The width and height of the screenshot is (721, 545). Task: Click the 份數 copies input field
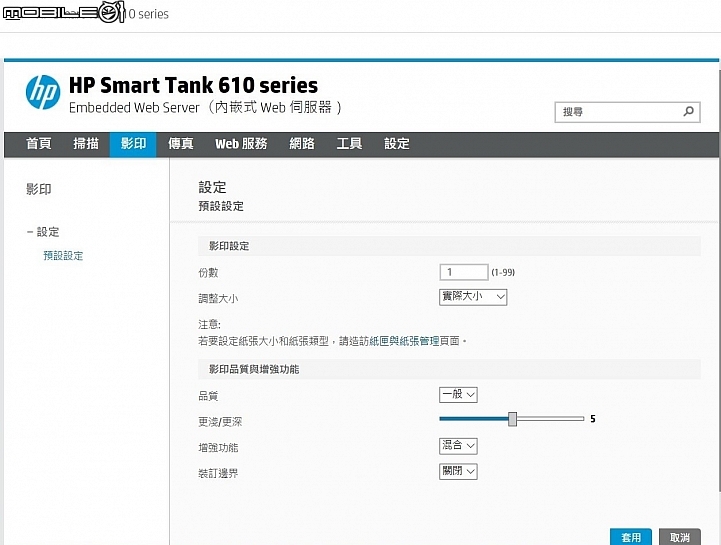click(x=464, y=272)
